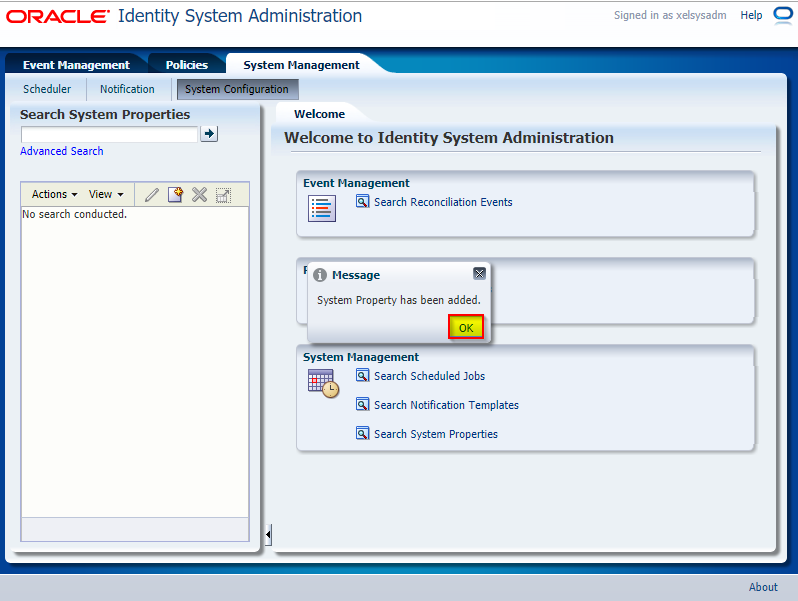The height and width of the screenshot is (601, 798).
Task: Click magnifier icon beside Search Scheduled Jobs
Action: [362, 376]
